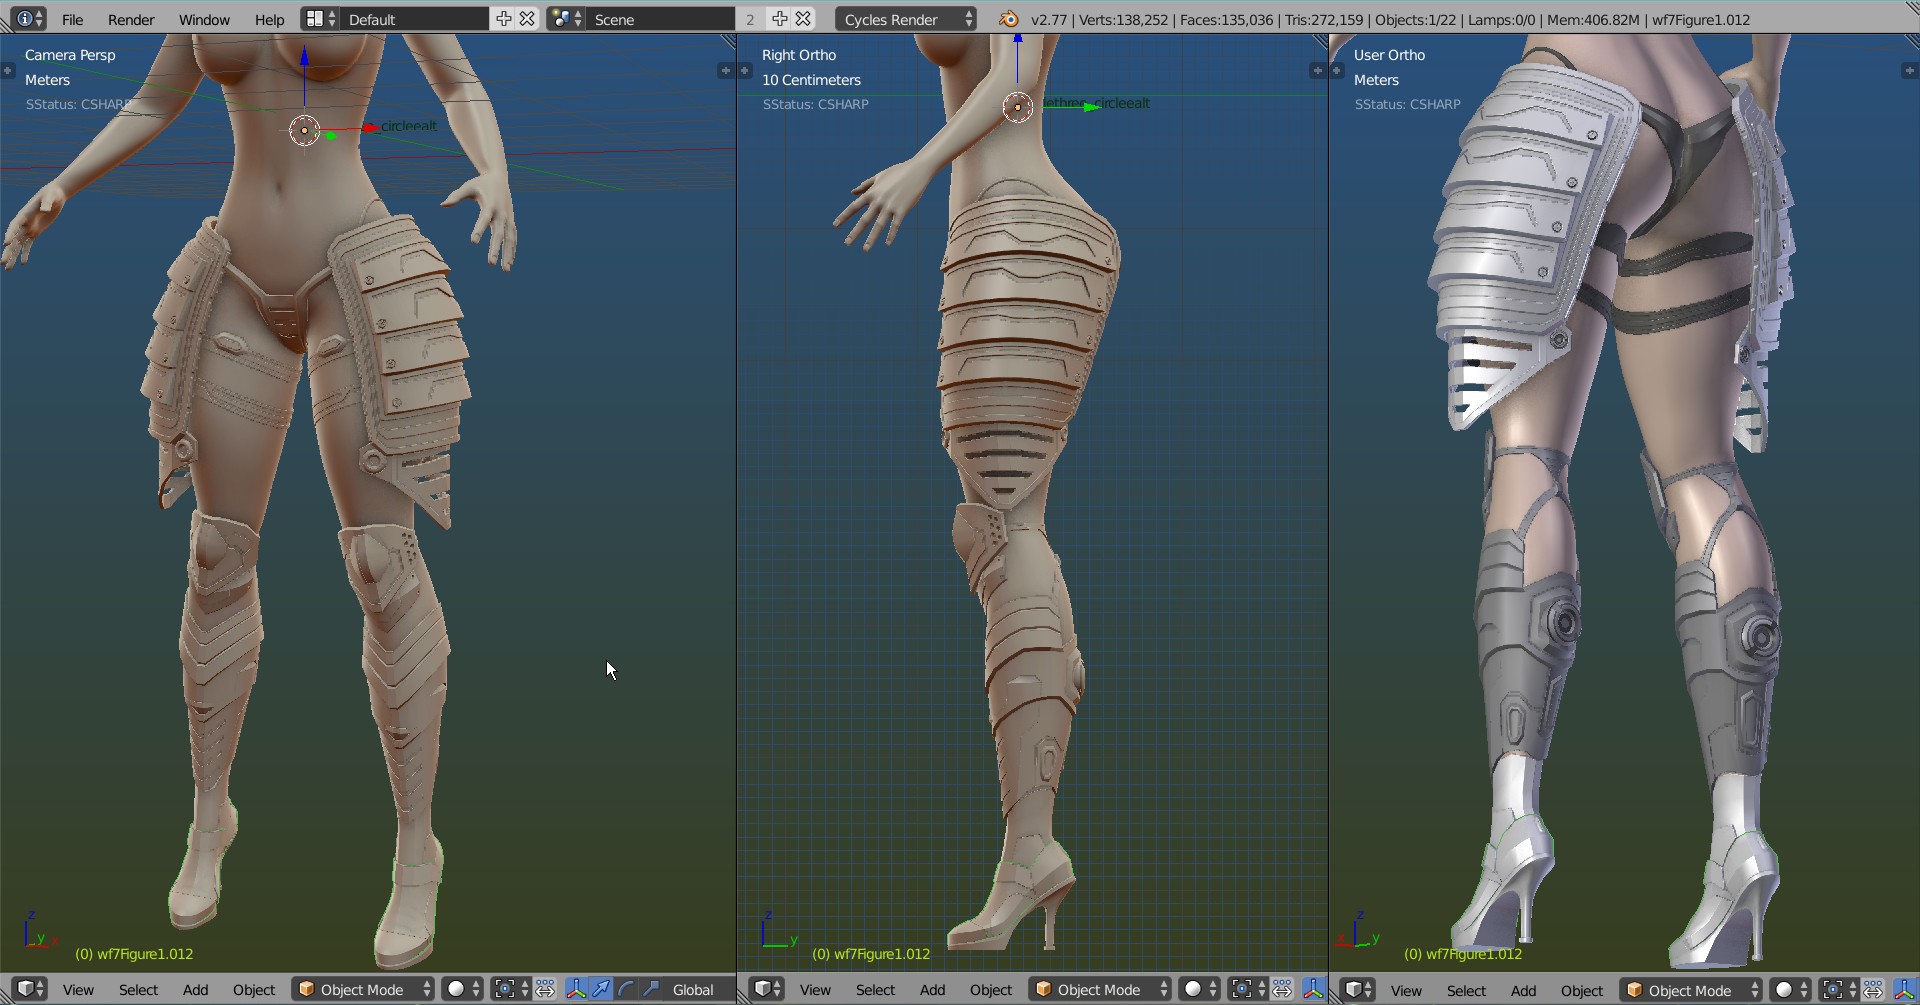The image size is (1920, 1005).
Task: Open the Info editor type selector
Action: pos(30,19)
